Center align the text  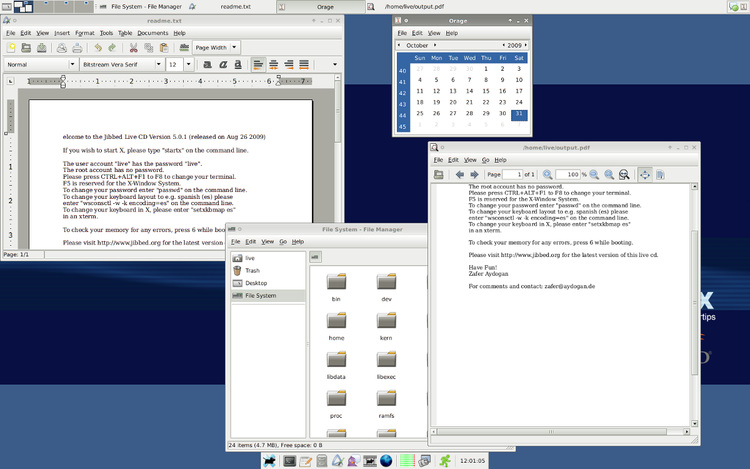(x=274, y=64)
